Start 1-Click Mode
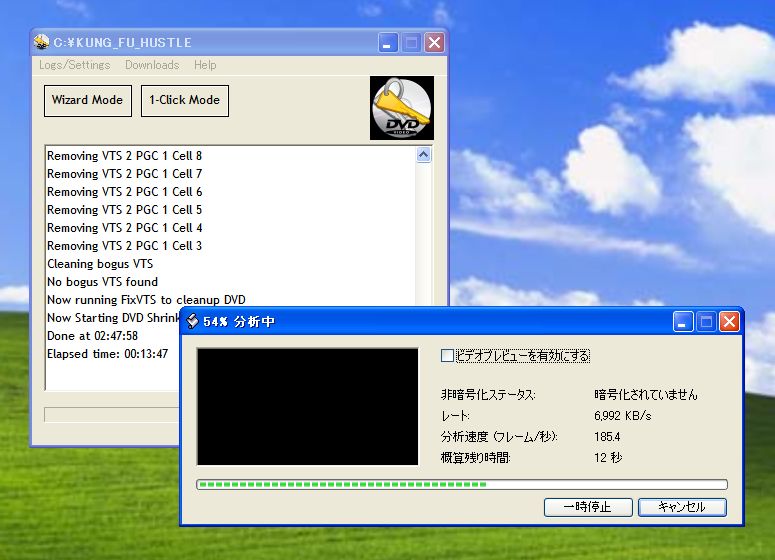The width and height of the screenshot is (775, 560). (185, 101)
